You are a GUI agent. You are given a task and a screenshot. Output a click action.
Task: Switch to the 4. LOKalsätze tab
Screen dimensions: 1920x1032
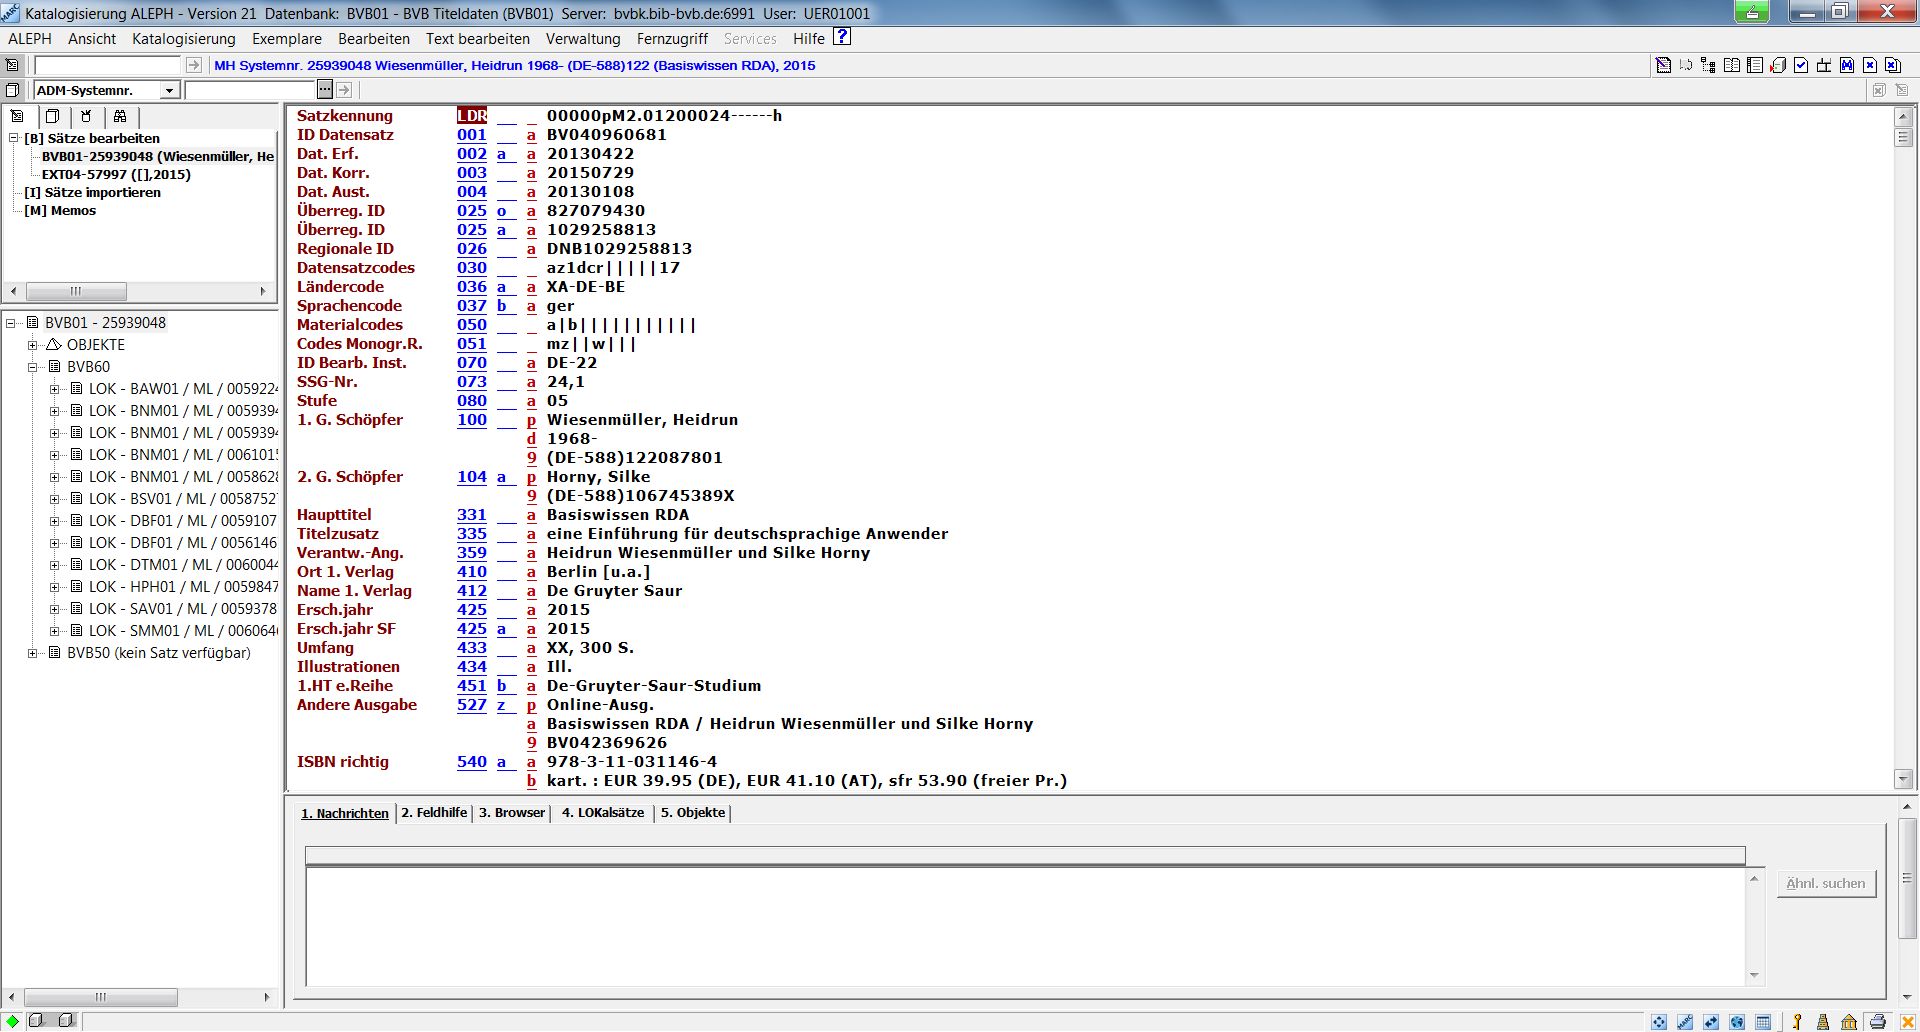tap(602, 813)
